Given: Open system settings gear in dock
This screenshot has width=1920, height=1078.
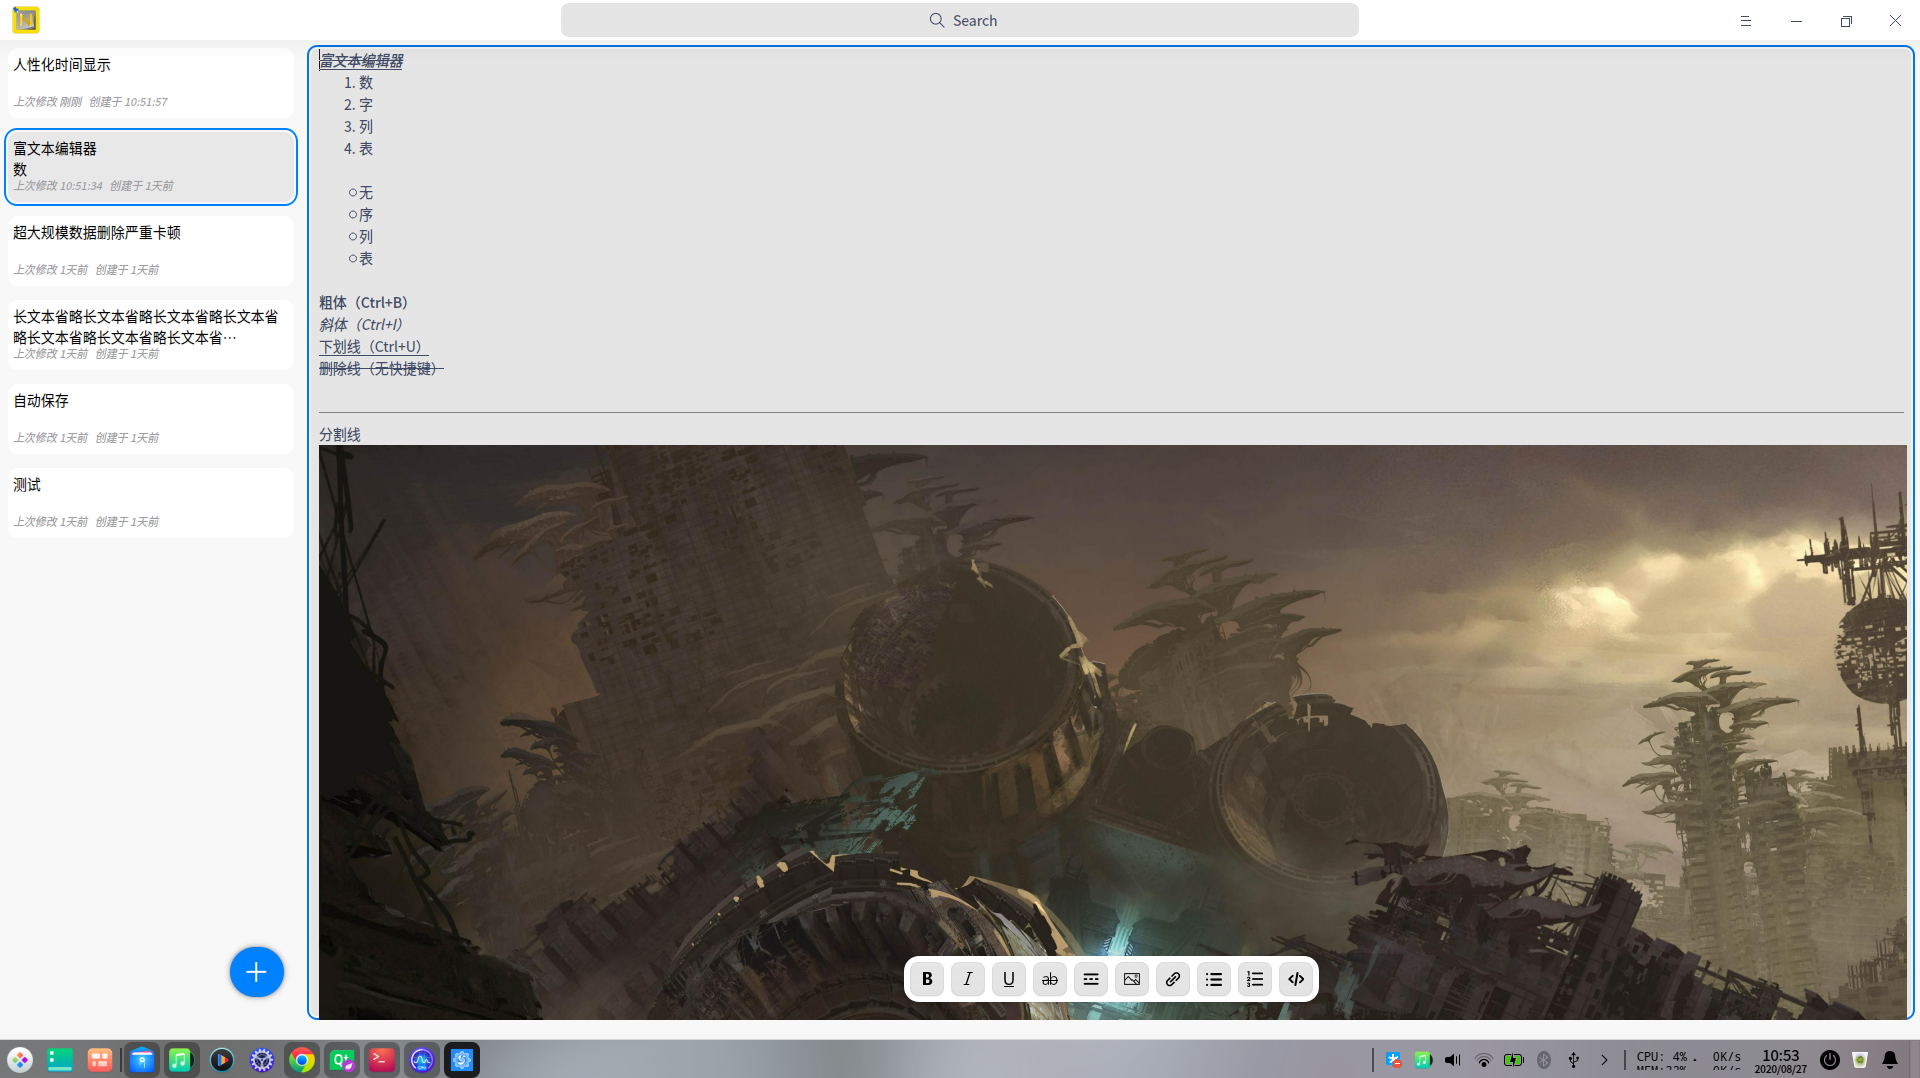Looking at the screenshot, I should 262,1060.
